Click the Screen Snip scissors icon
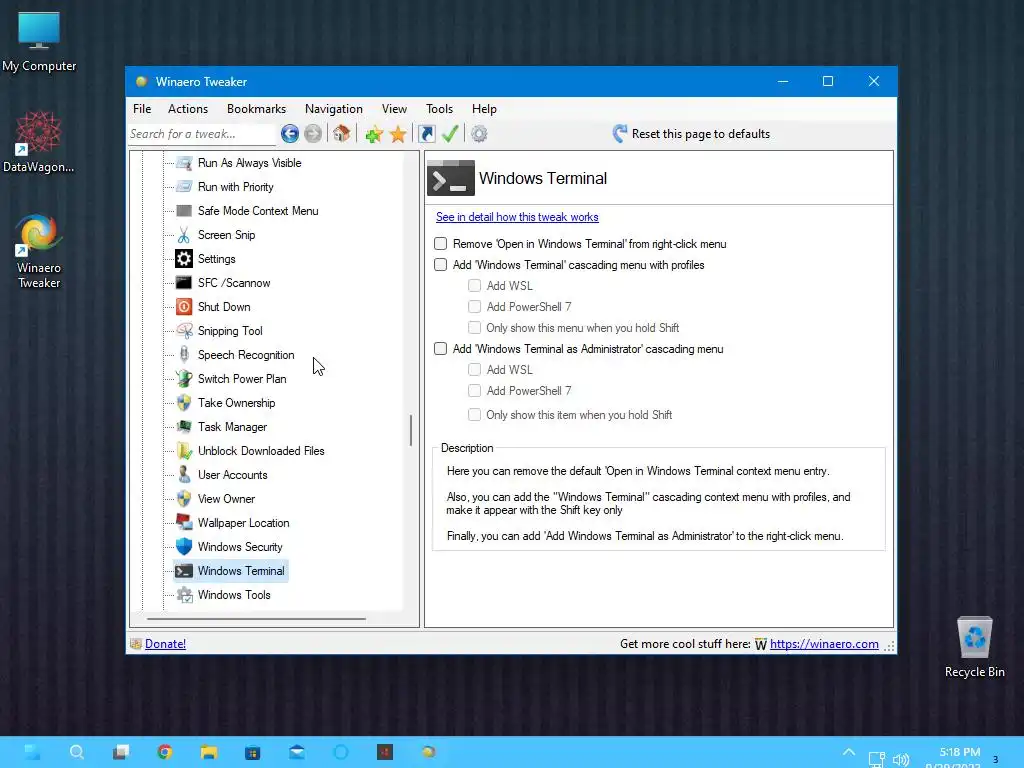 click(x=184, y=235)
